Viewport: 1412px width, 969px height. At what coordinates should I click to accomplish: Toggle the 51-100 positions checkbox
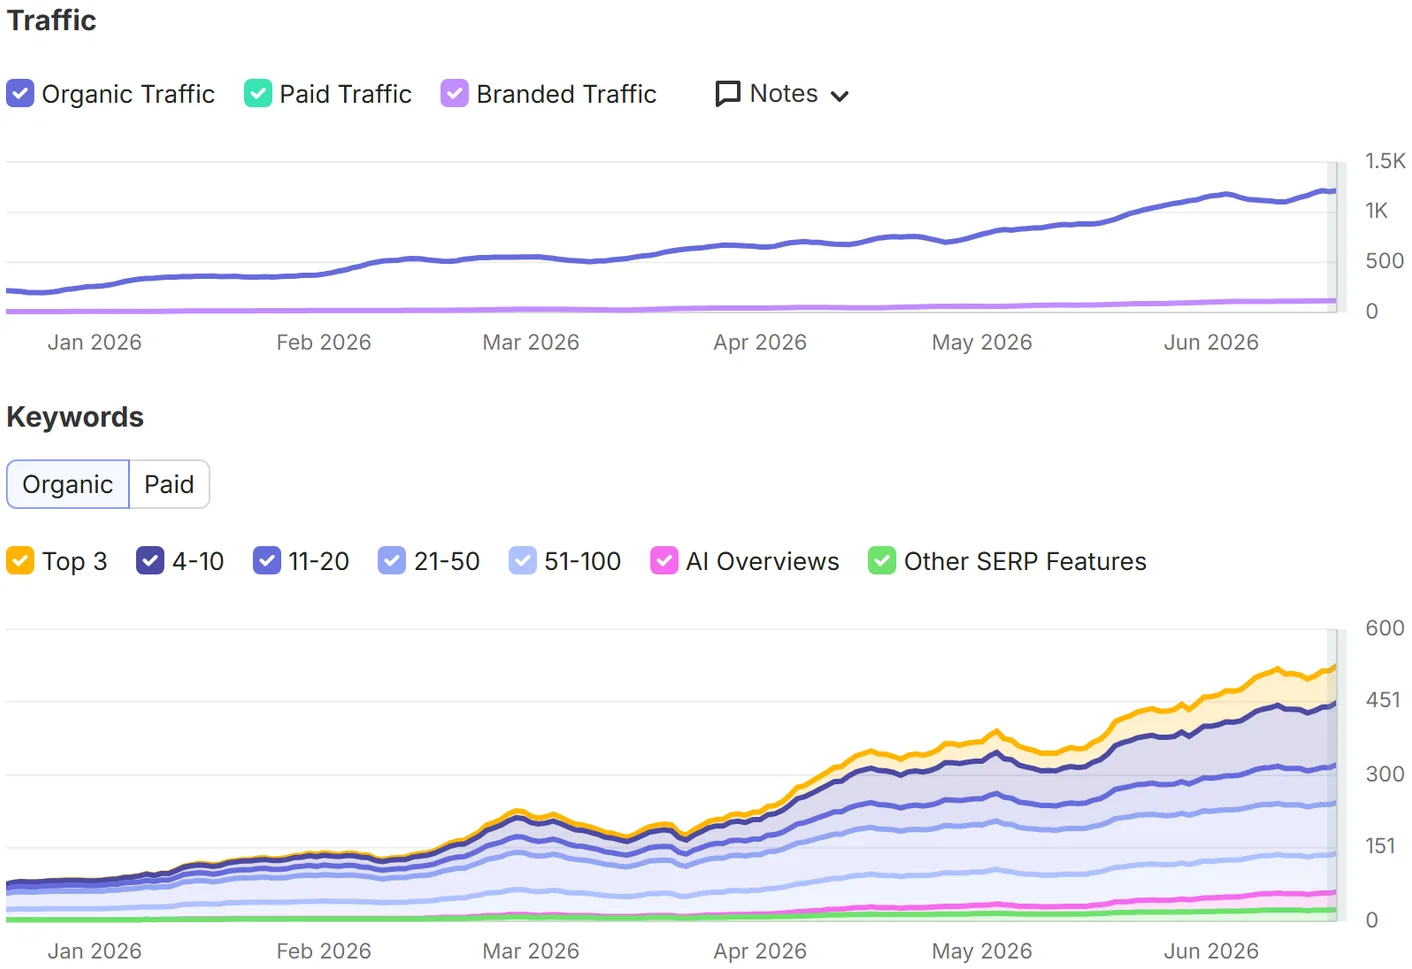[523, 561]
